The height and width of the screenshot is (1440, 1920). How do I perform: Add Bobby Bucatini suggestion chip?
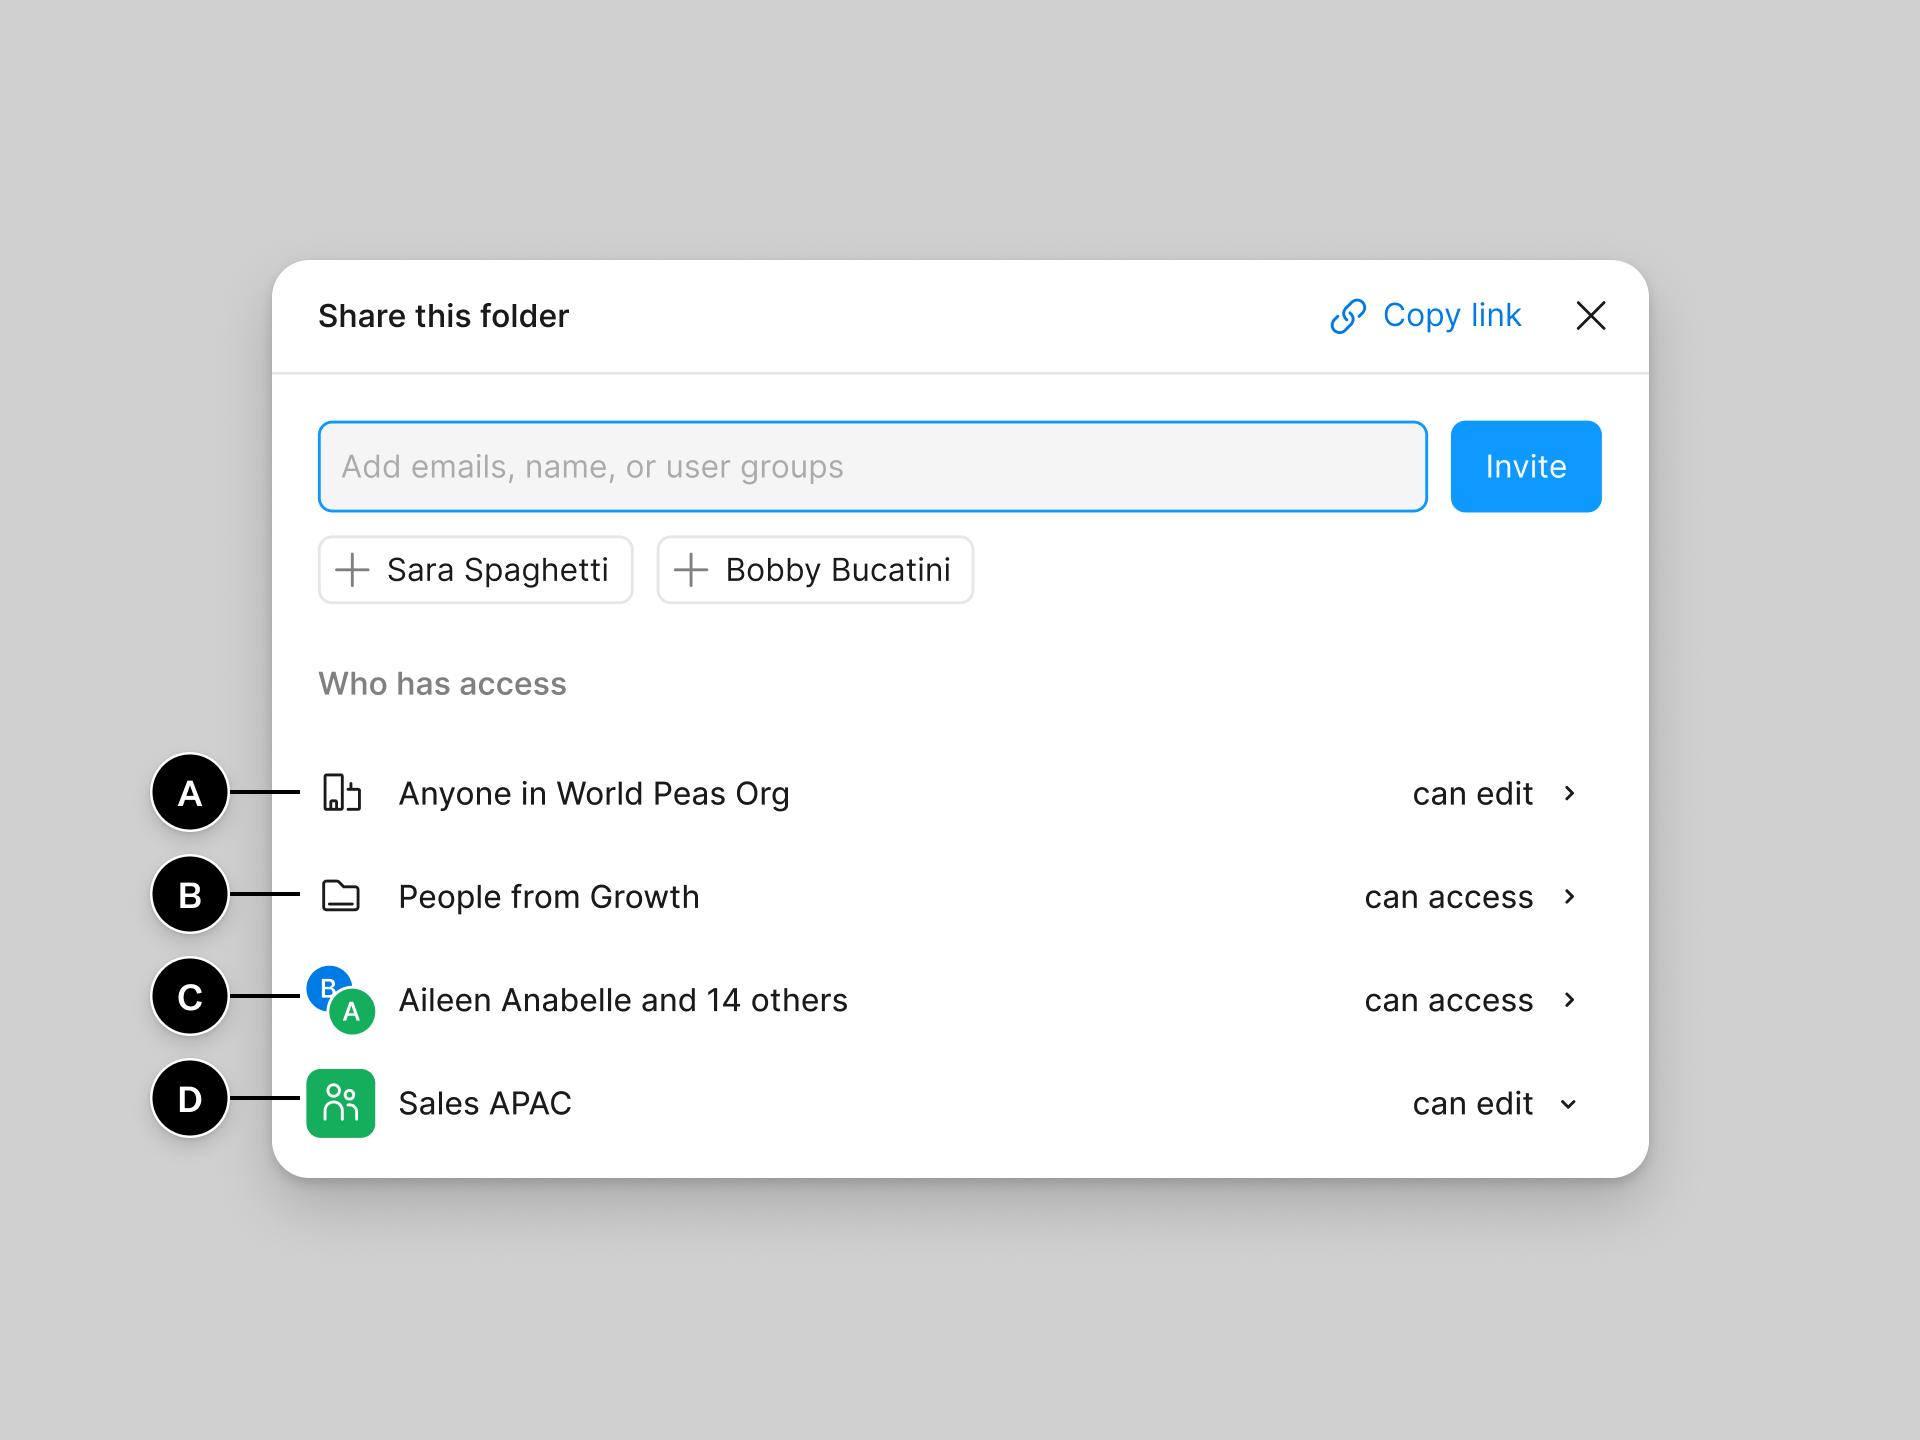tap(815, 570)
